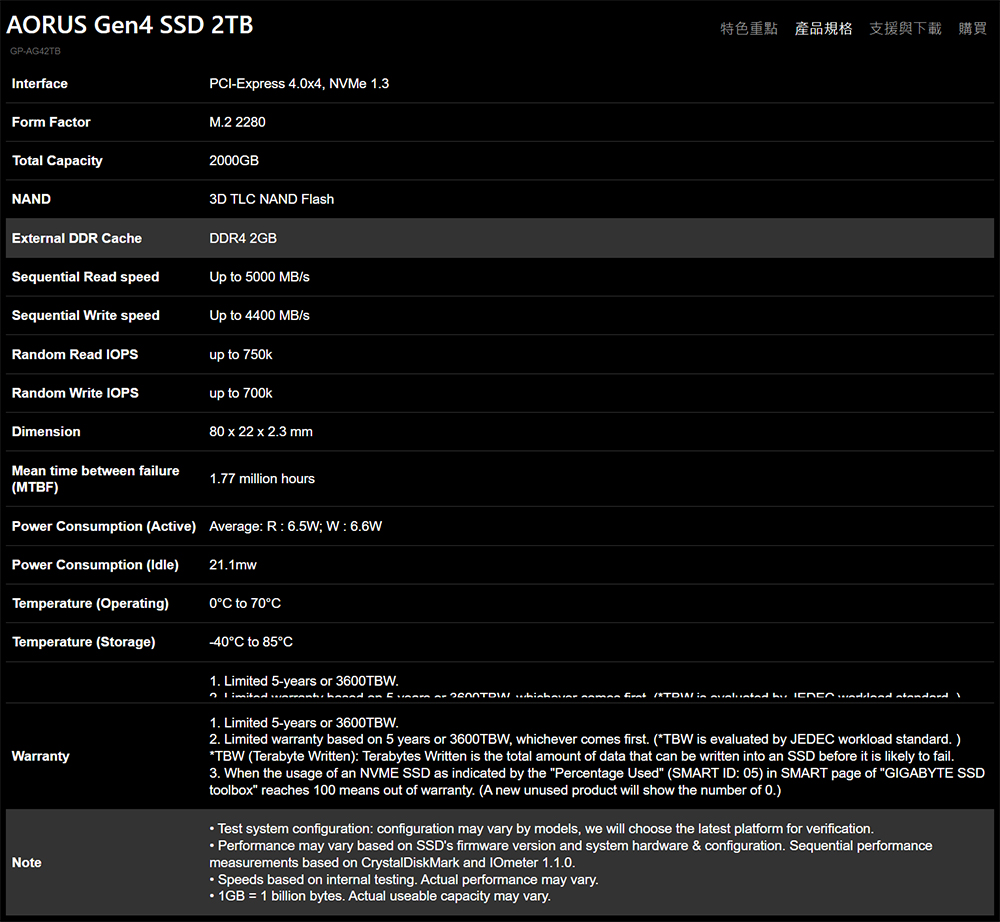Click the Total Capacity label
Screen dimensions: 1000x922
pyautogui.click(x=57, y=161)
